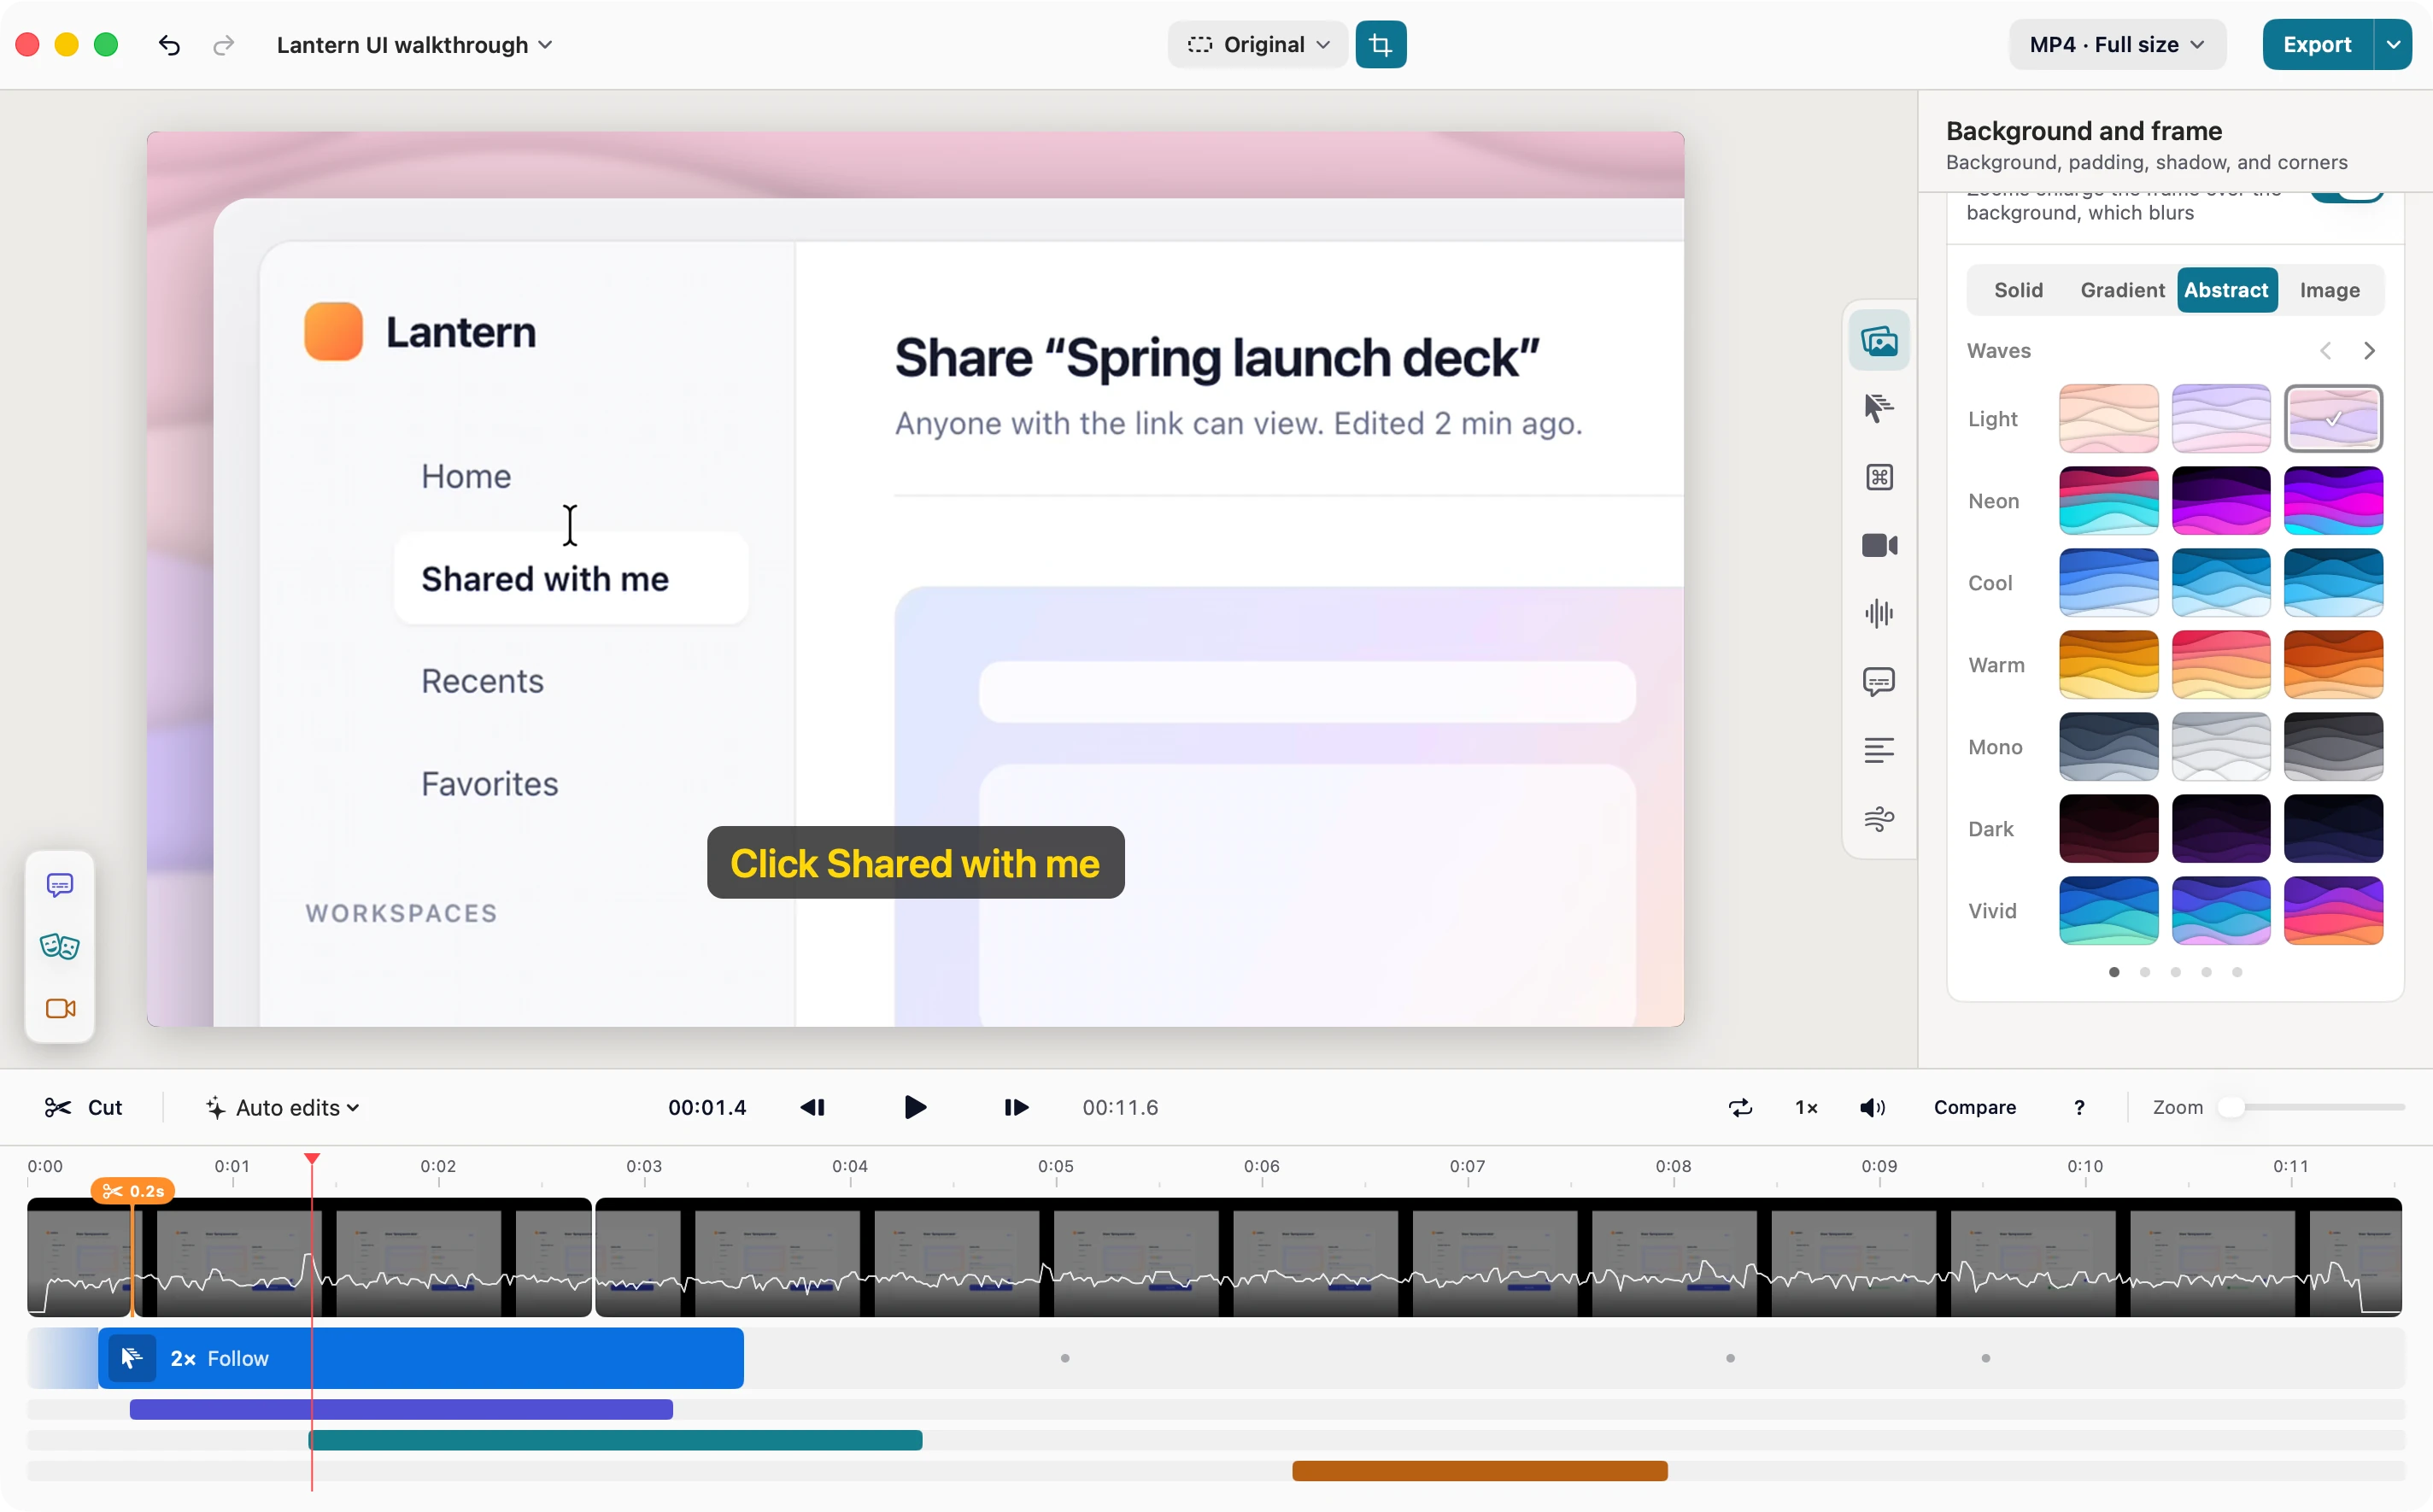
Task: Click the speech bubble icon in left floating toolbar
Action: (60, 885)
